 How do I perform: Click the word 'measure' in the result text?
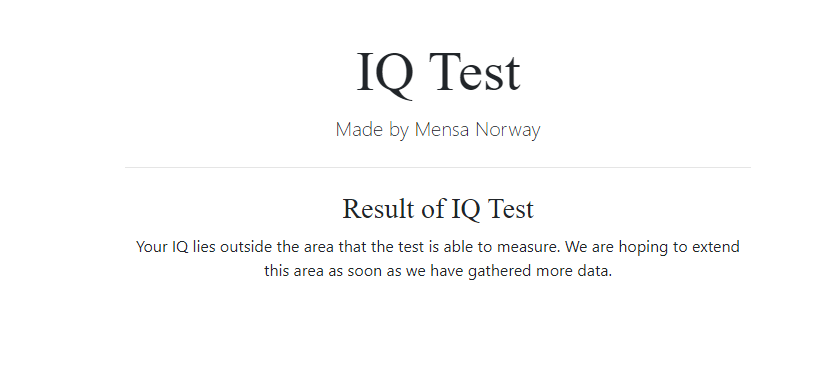click(x=527, y=247)
